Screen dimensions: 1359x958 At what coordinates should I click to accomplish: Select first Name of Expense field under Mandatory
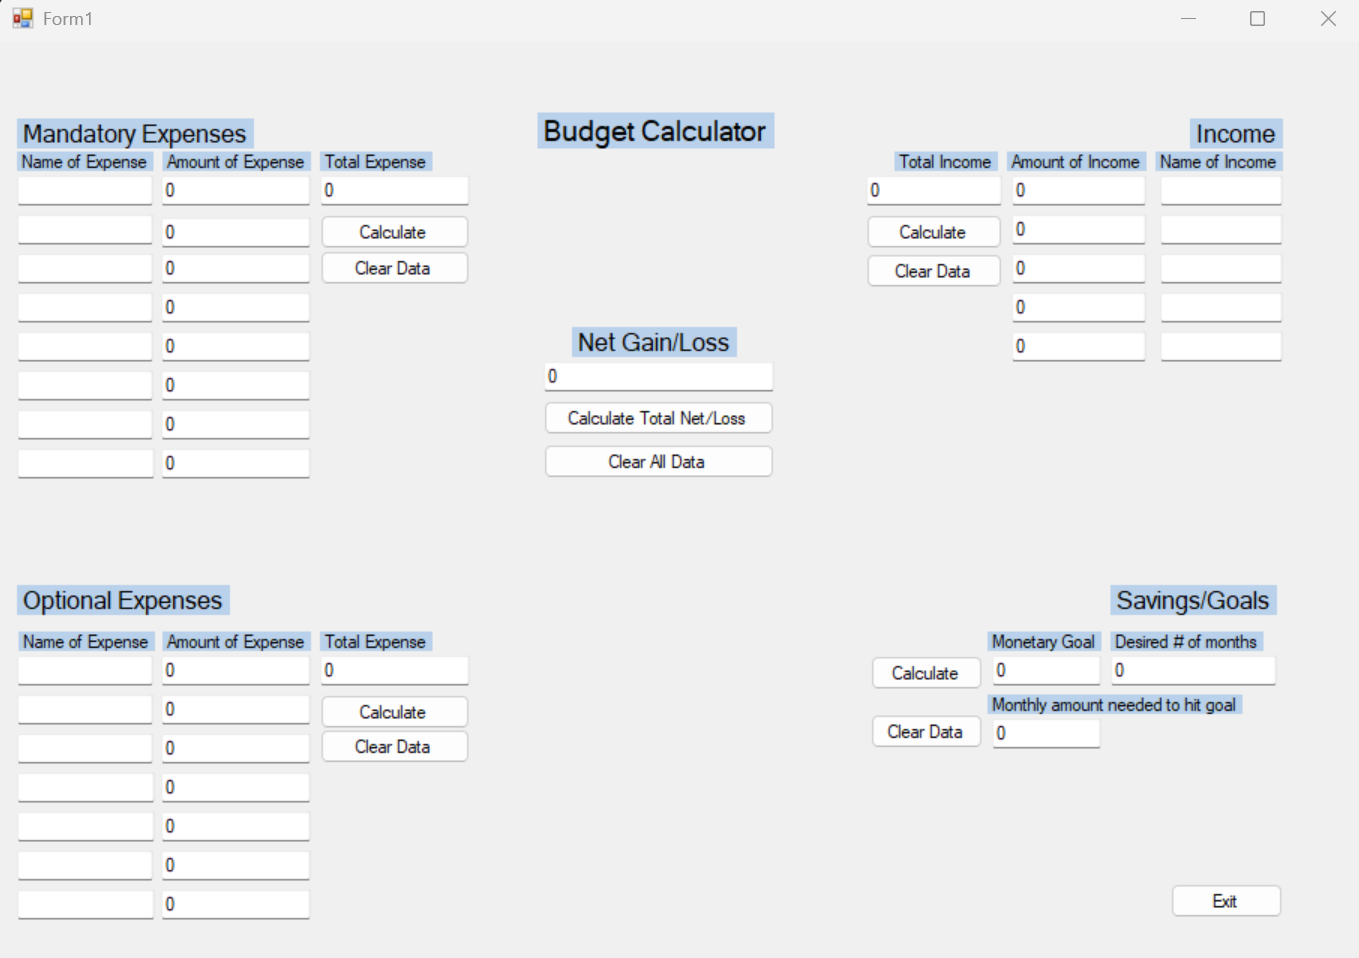(85, 191)
